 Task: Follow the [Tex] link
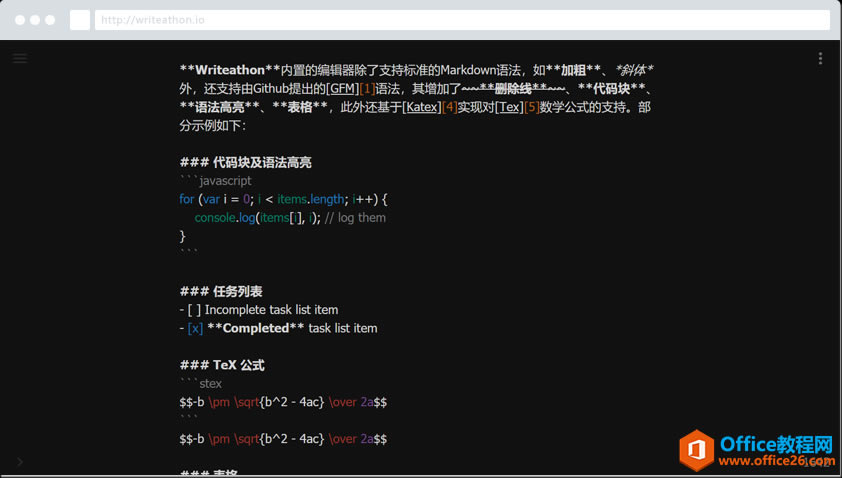509,107
